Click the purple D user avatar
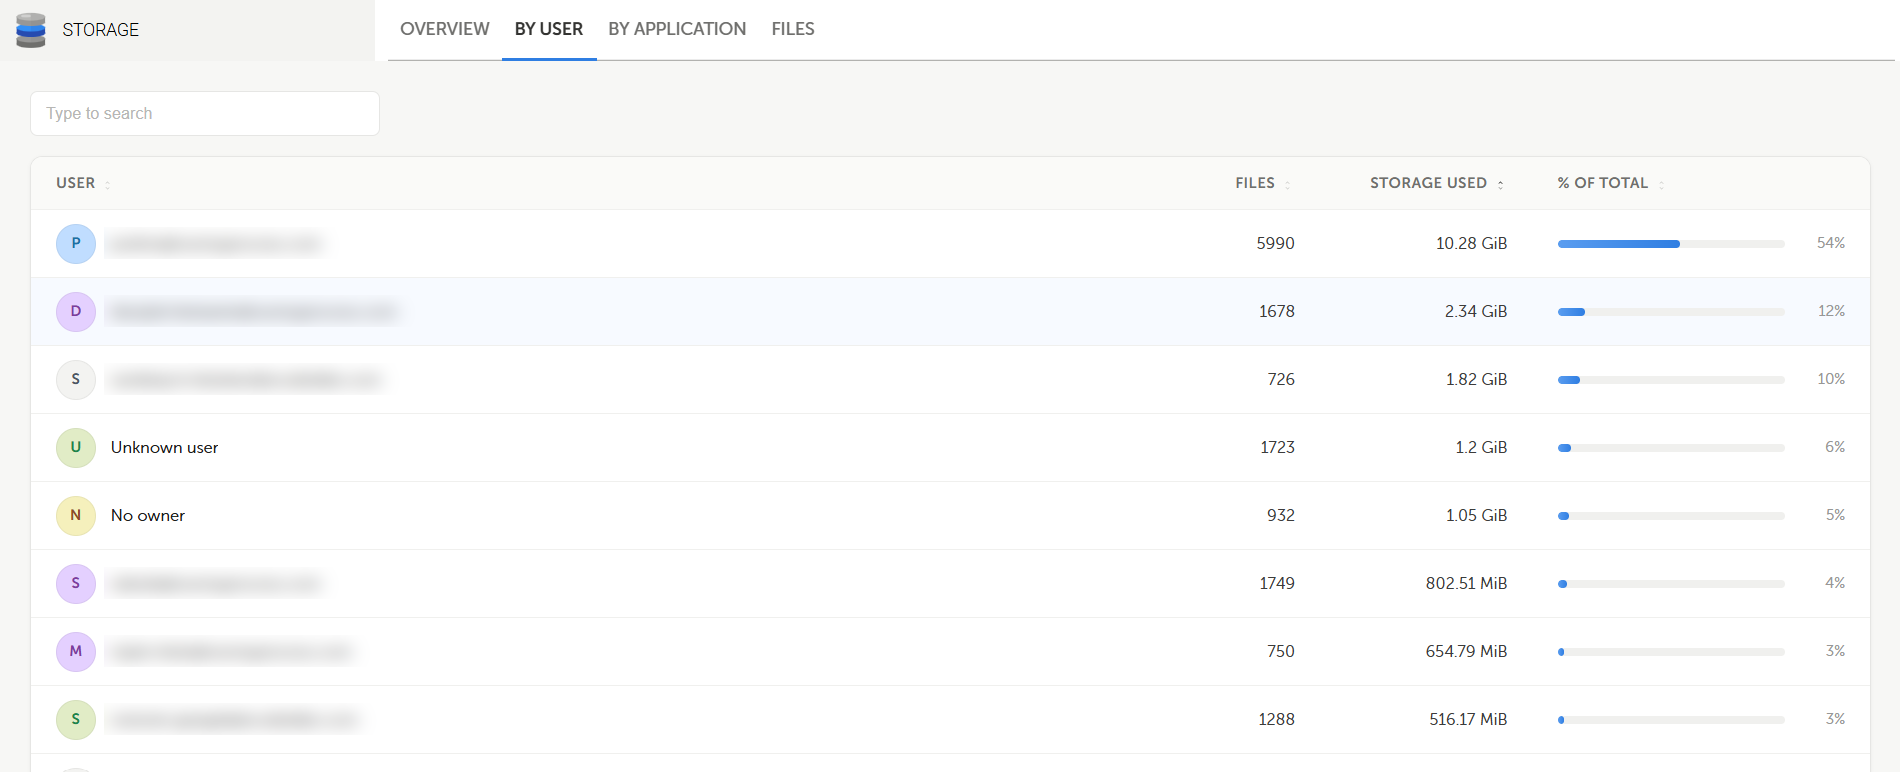 click(x=76, y=312)
